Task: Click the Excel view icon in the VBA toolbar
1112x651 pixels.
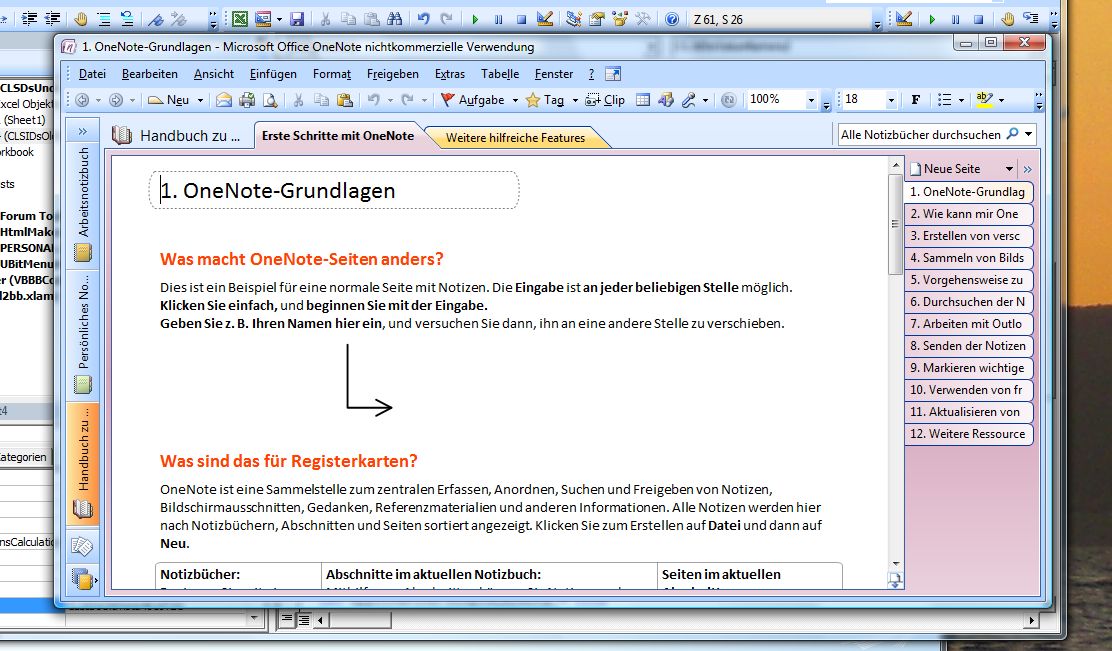Action: tap(240, 19)
